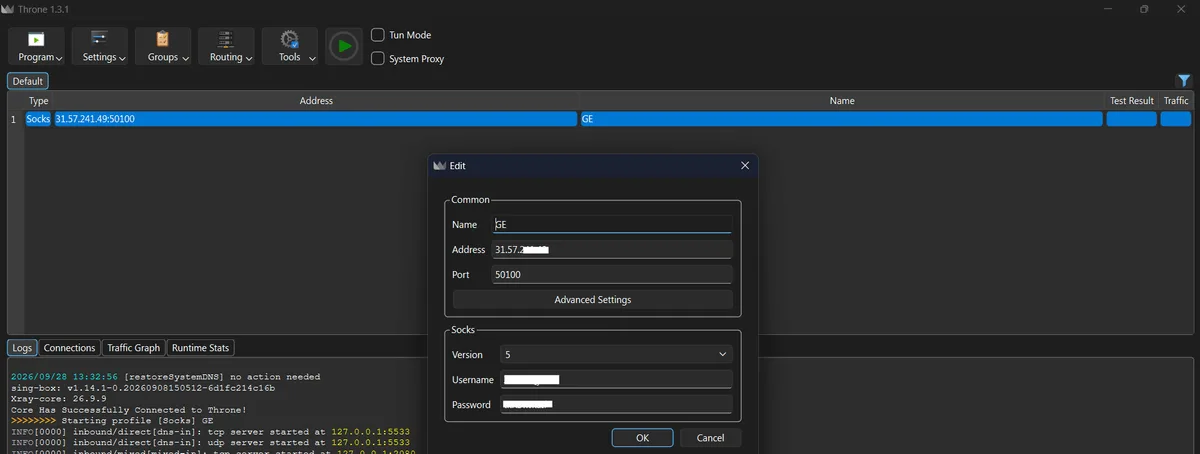Close the Edit dialog
The width and height of the screenshot is (1200, 454).
click(x=744, y=166)
